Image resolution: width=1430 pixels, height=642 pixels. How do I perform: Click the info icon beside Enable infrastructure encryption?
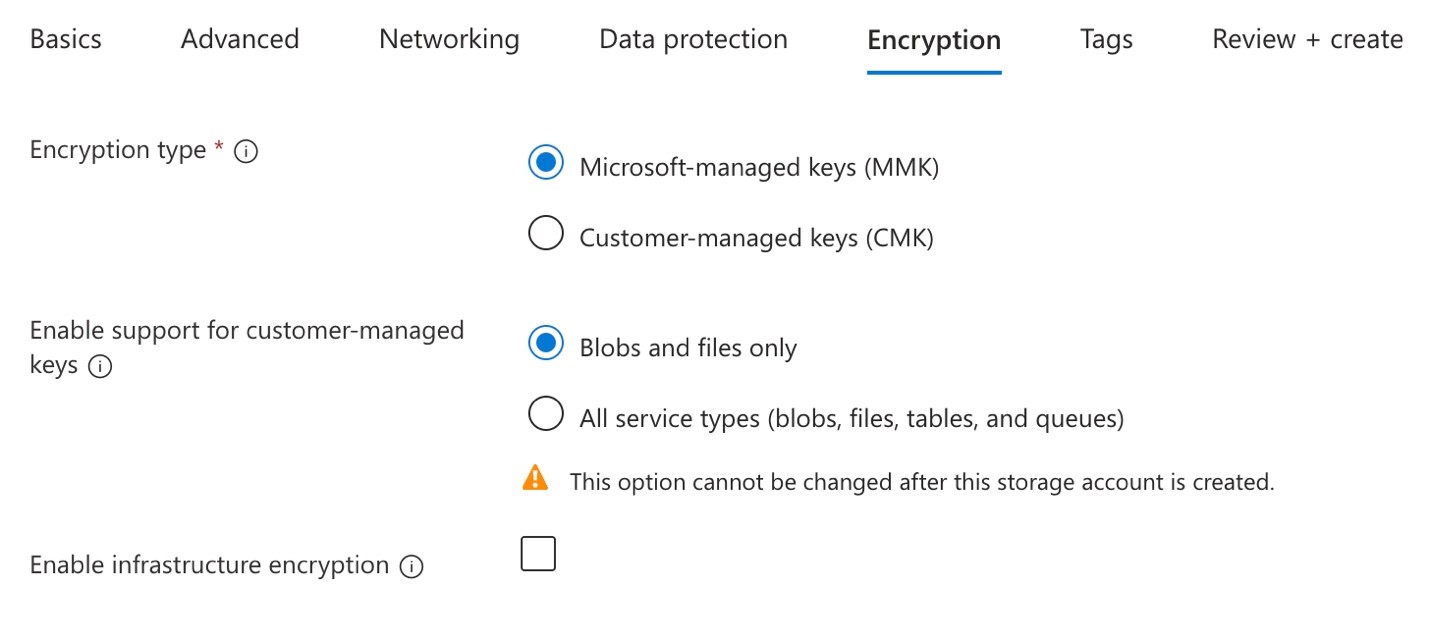click(411, 566)
